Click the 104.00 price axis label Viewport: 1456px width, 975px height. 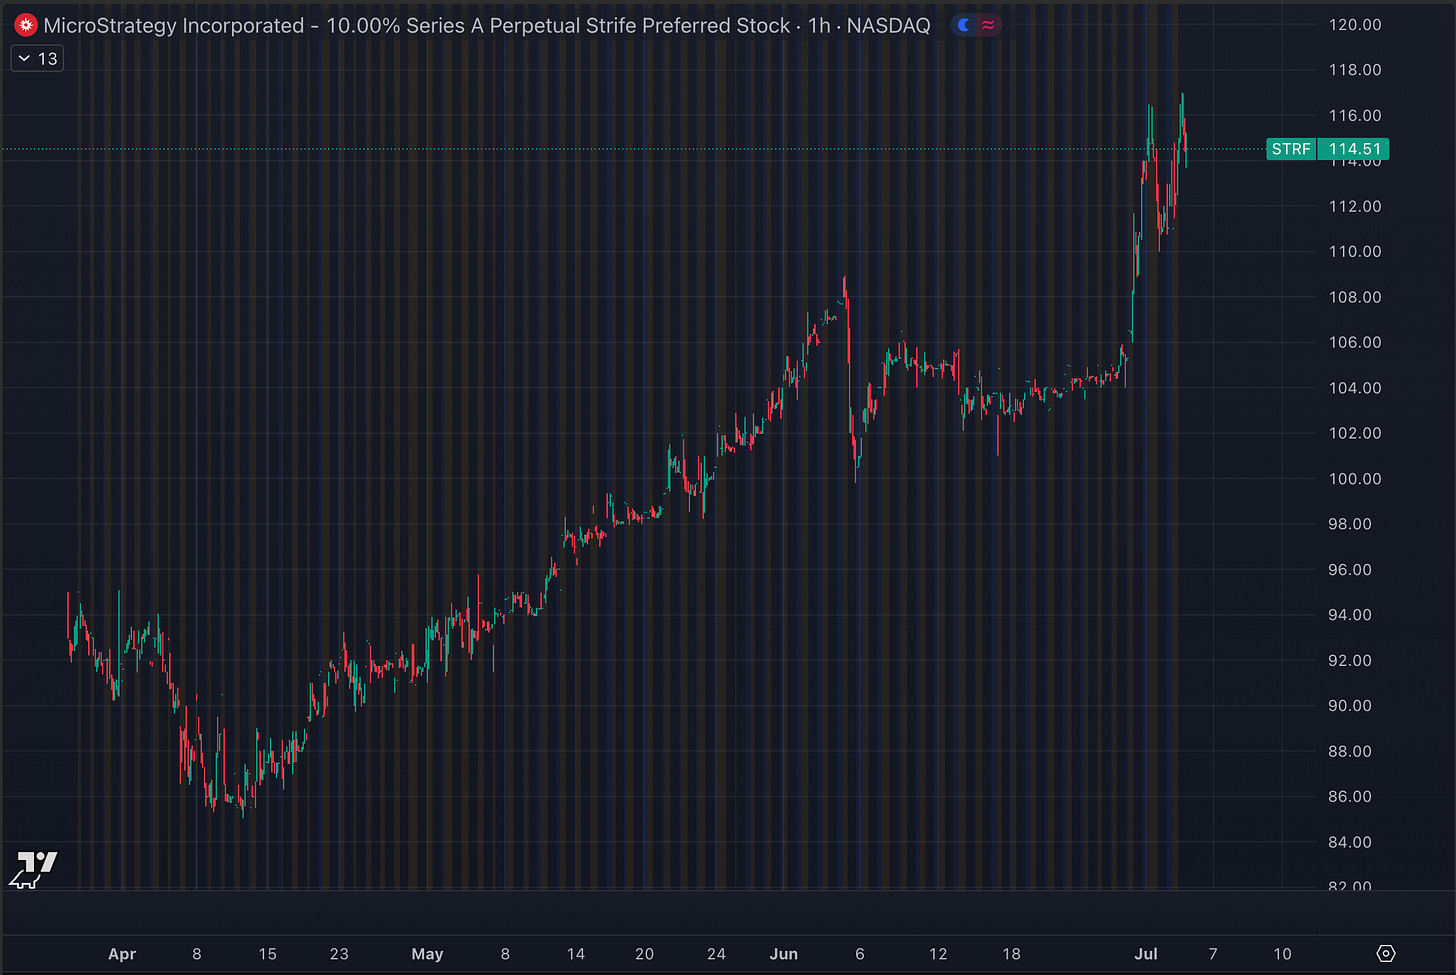tap(1355, 388)
